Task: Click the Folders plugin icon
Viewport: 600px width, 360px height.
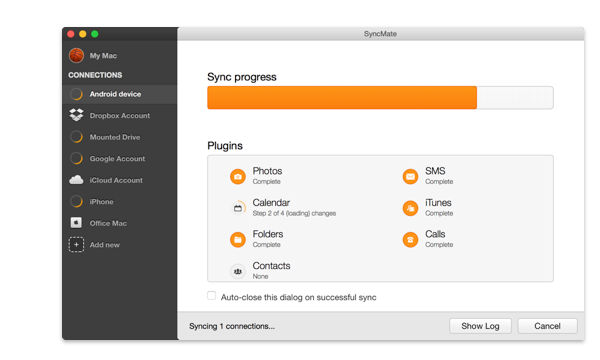Action: (x=238, y=239)
